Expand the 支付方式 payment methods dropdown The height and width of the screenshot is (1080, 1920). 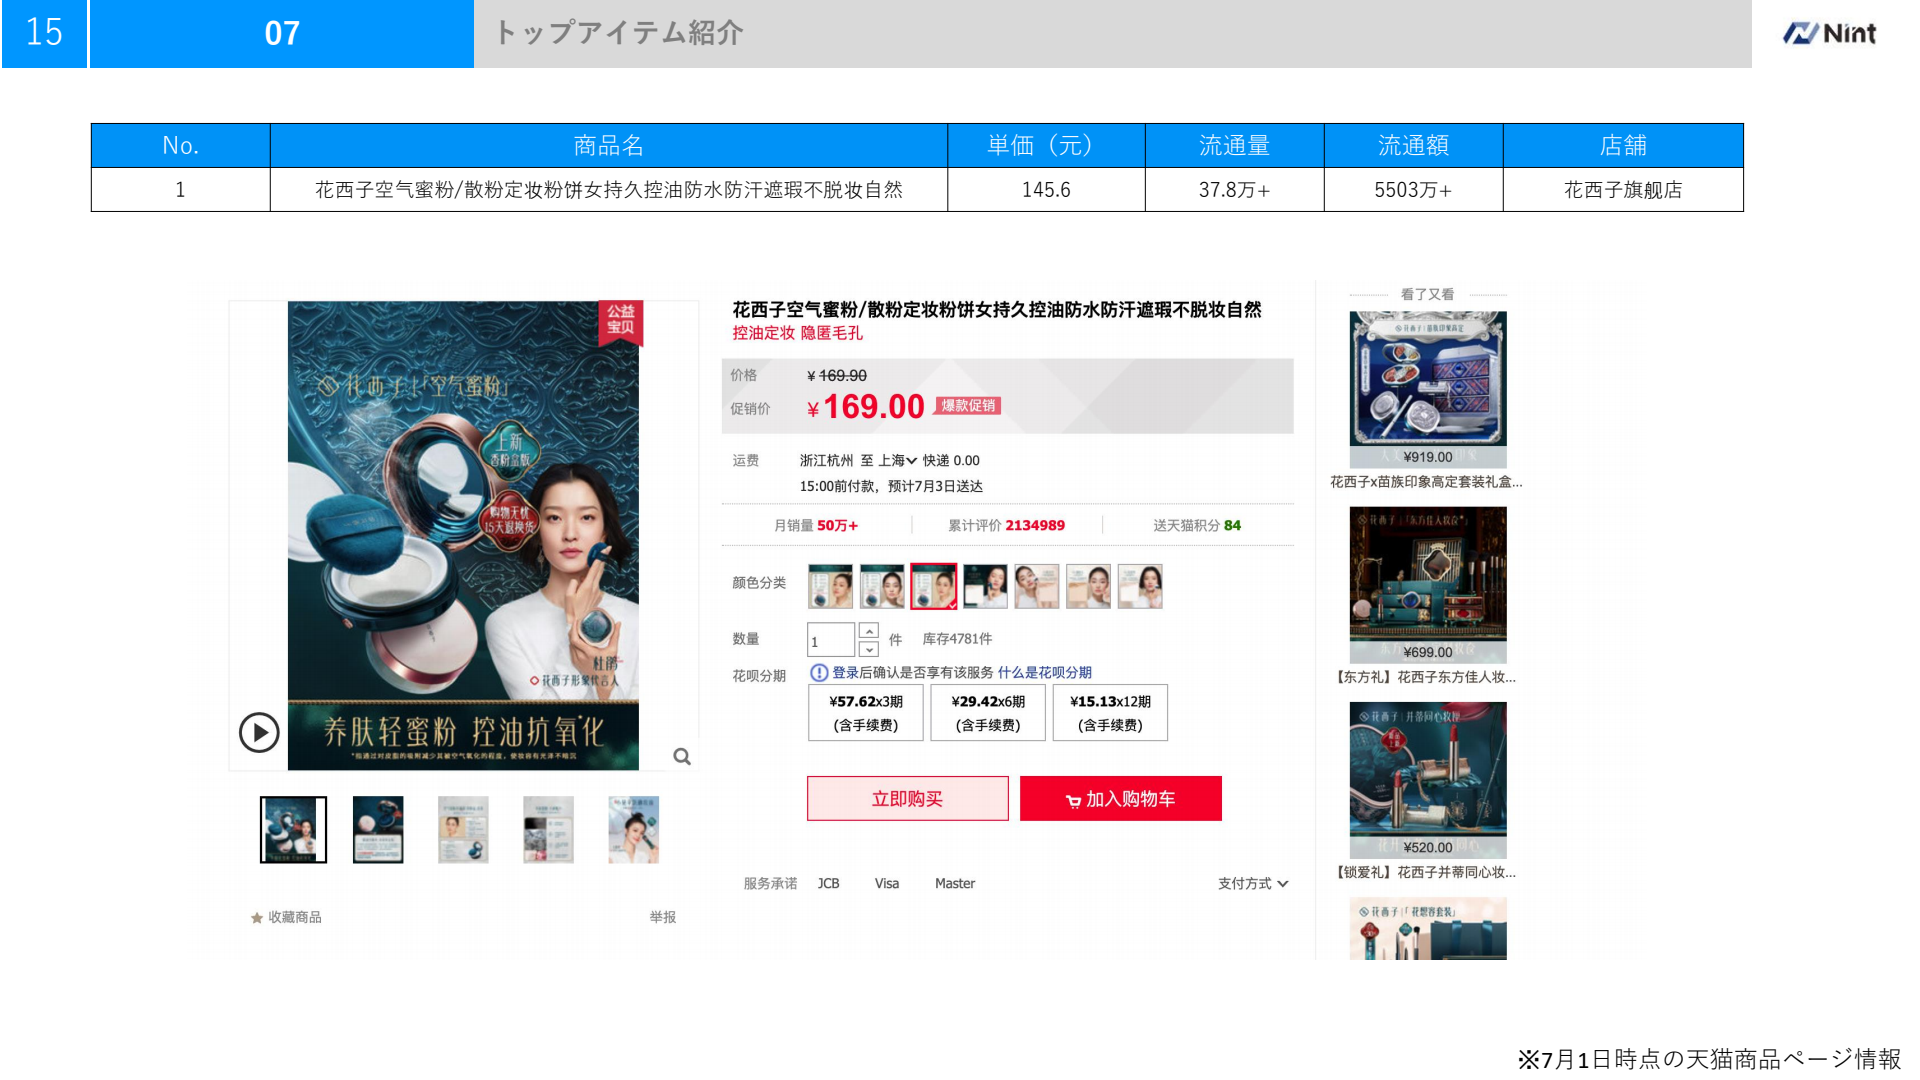coord(1253,884)
